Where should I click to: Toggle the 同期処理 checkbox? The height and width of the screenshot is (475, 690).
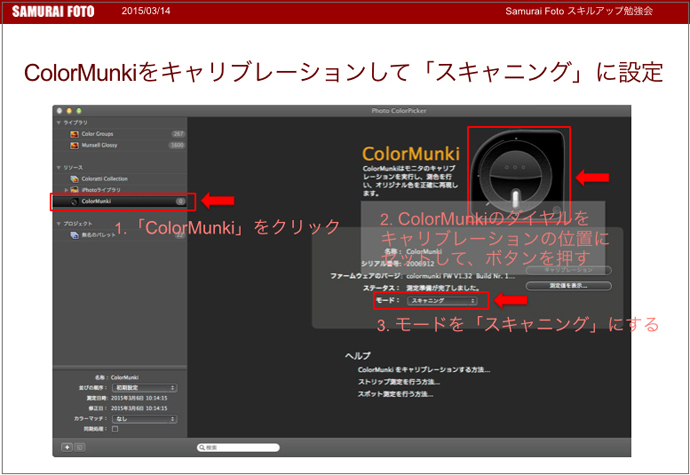[x=115, y=429]
